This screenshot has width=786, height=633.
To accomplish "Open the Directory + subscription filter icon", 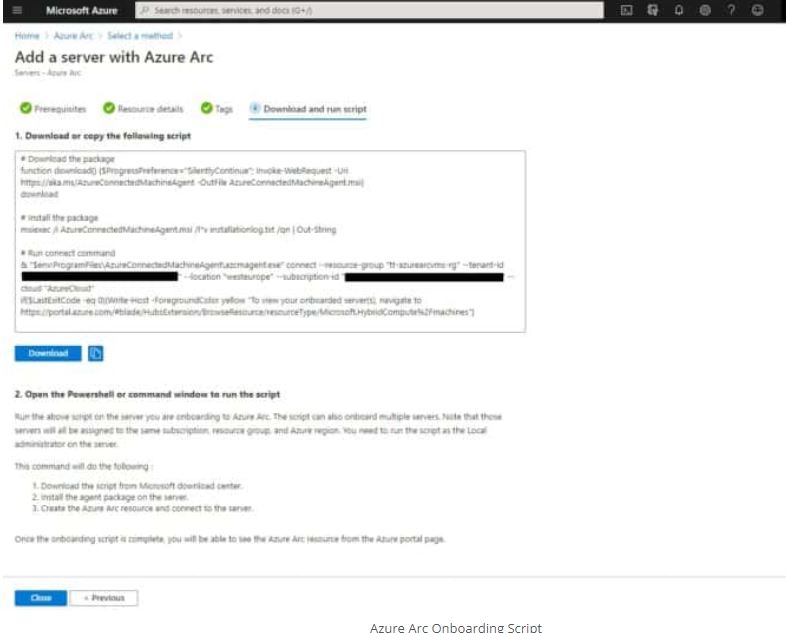I will (653, 10).
